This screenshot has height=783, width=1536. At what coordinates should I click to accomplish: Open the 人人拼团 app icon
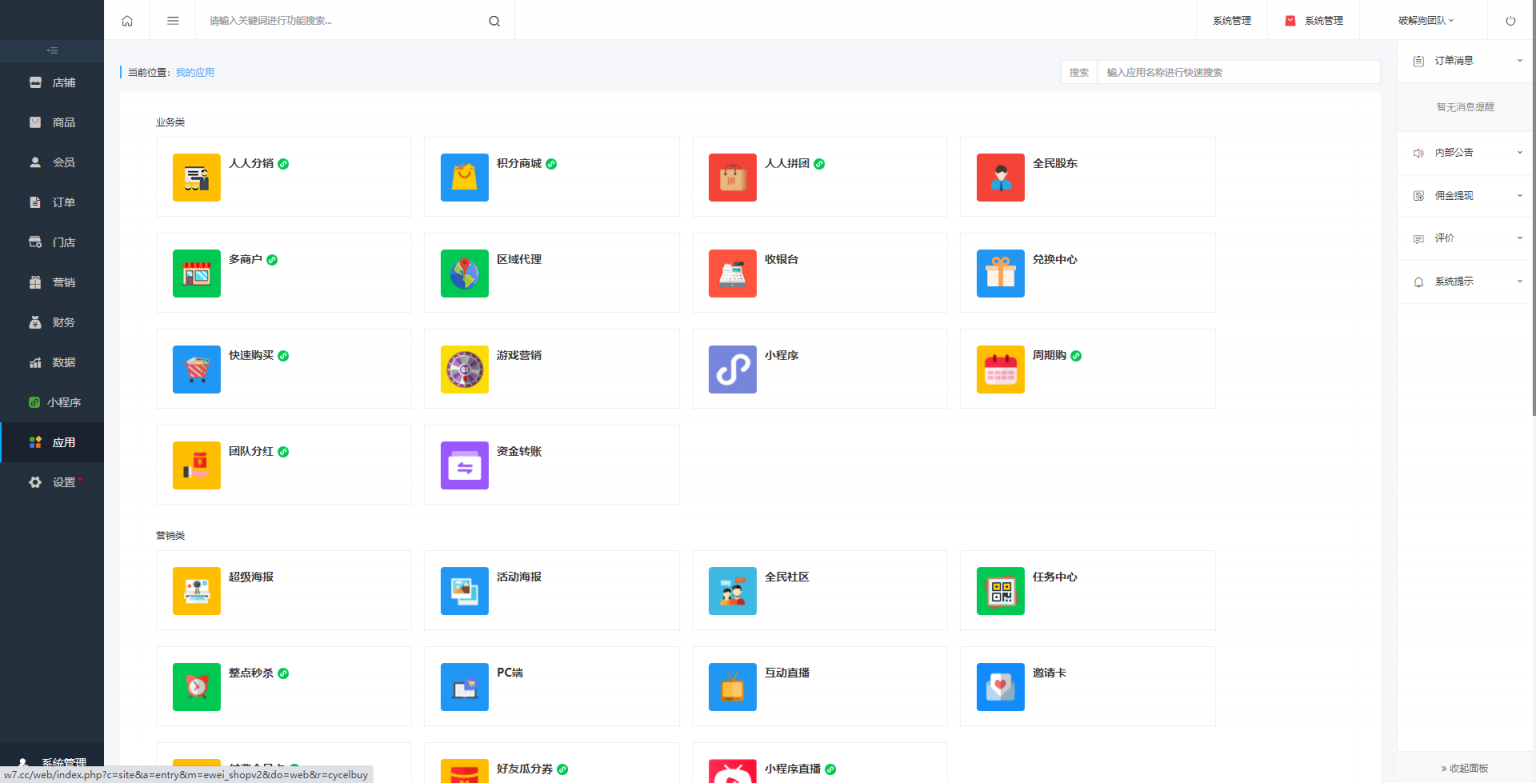pyautogui.click(x=733, y=177)
